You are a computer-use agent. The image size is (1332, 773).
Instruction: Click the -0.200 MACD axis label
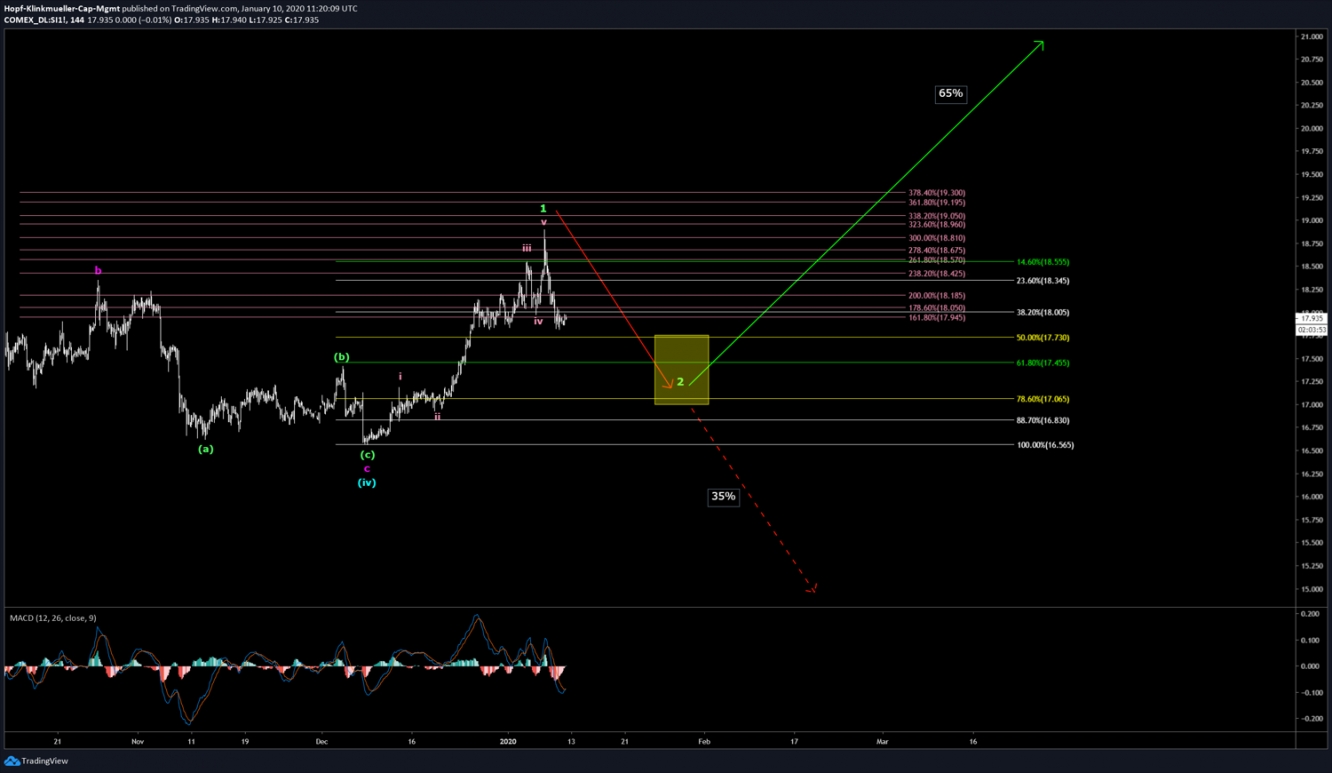(x=1310, y=719)
